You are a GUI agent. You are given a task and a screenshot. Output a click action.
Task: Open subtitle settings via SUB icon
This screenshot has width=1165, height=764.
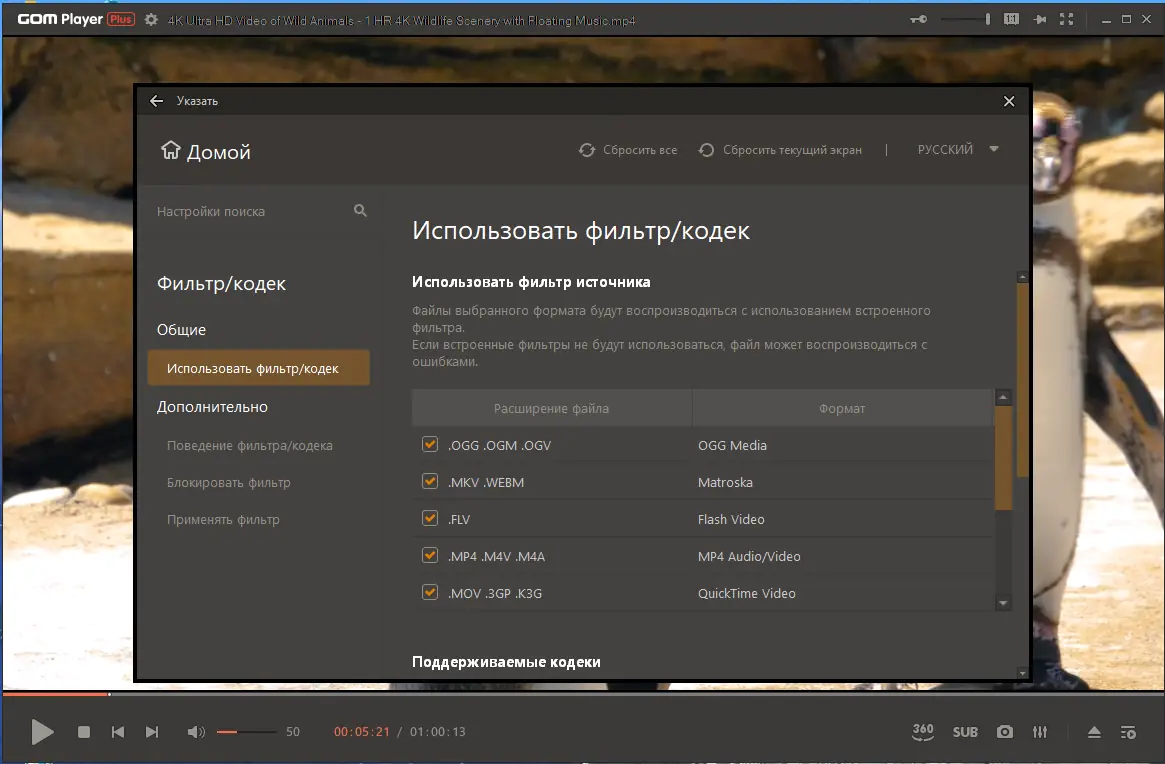click(x=965, y=732)
